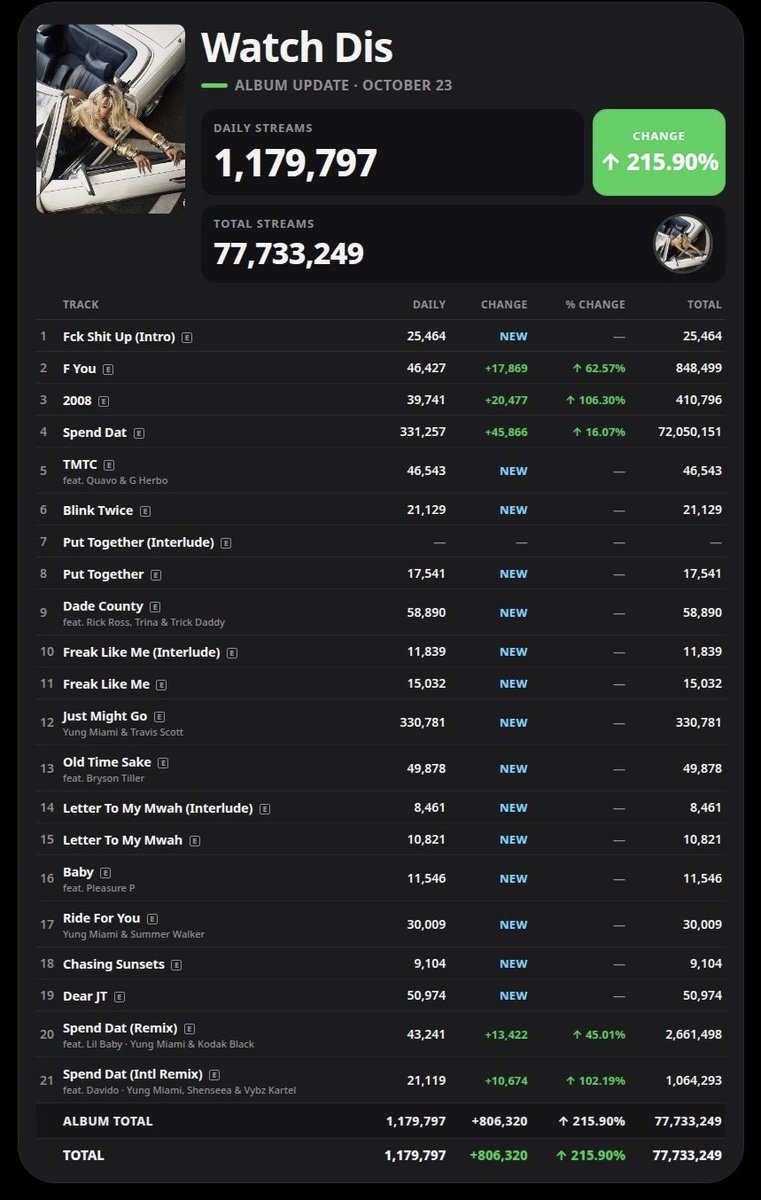Select the explicit icon next to Spend Dat

pyautogui.click(x=139, y=433)
